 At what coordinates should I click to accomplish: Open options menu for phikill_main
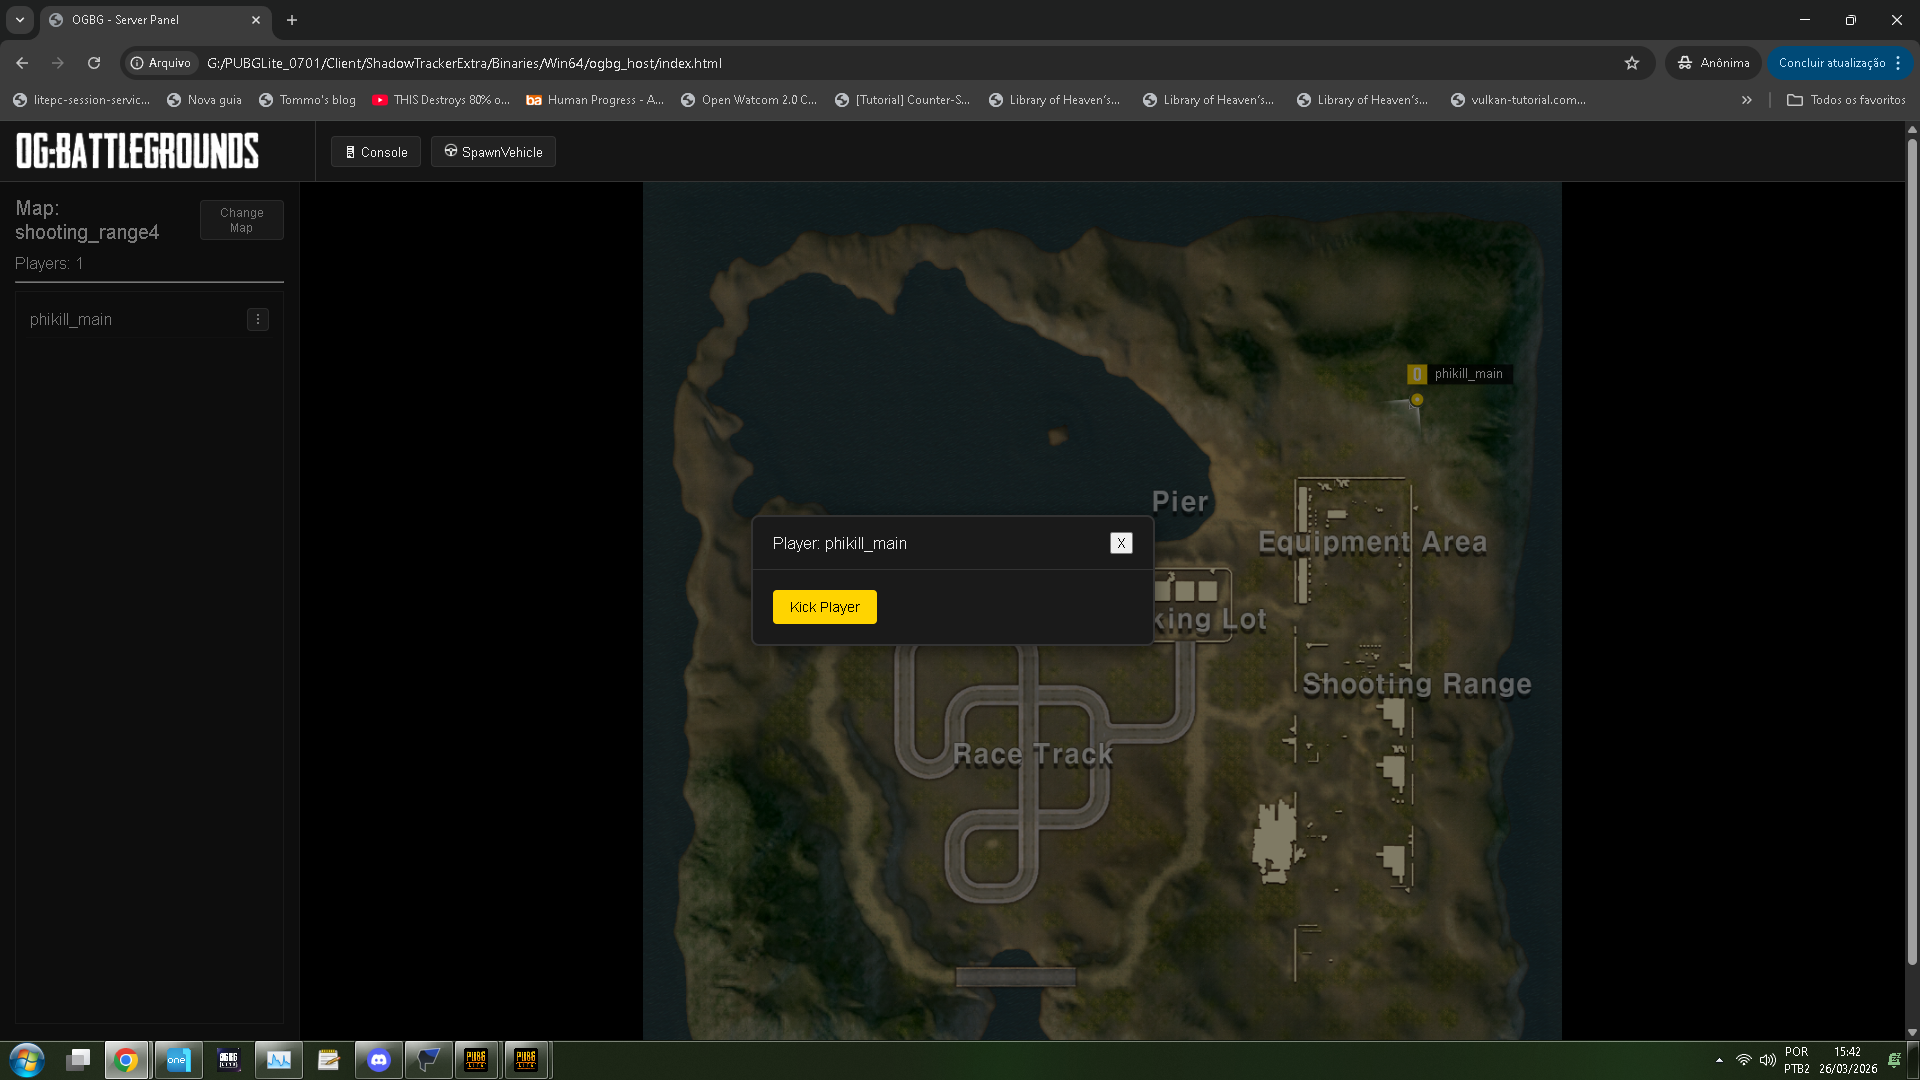pyautogui.click(x=258, y=320)
